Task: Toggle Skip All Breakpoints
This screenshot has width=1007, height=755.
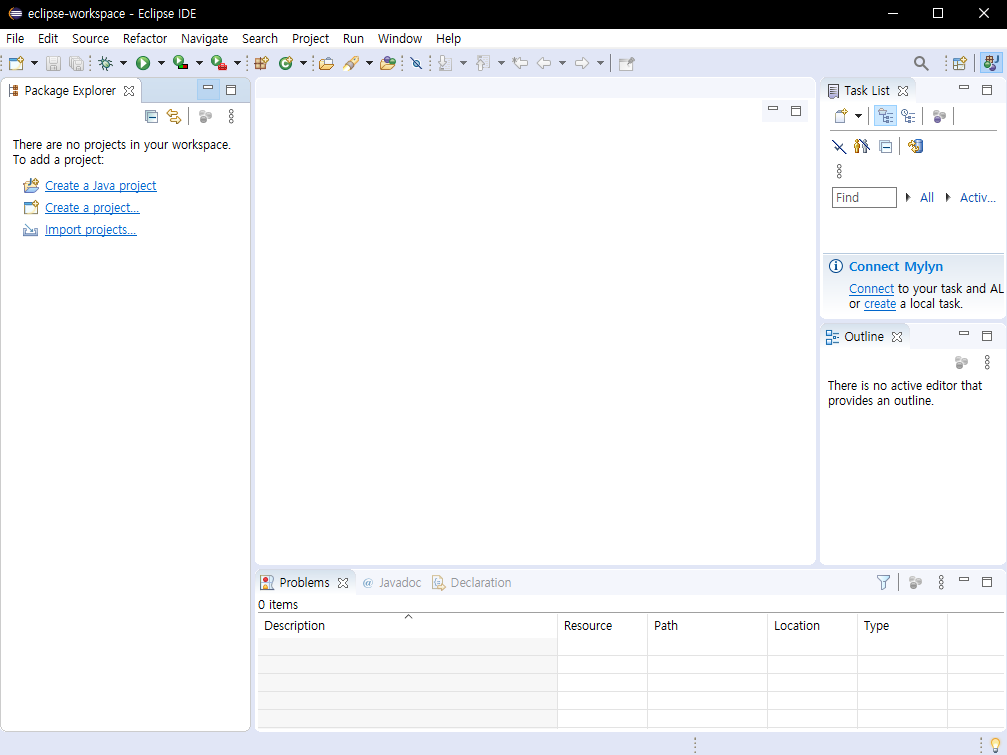Action: pos(416,63)
